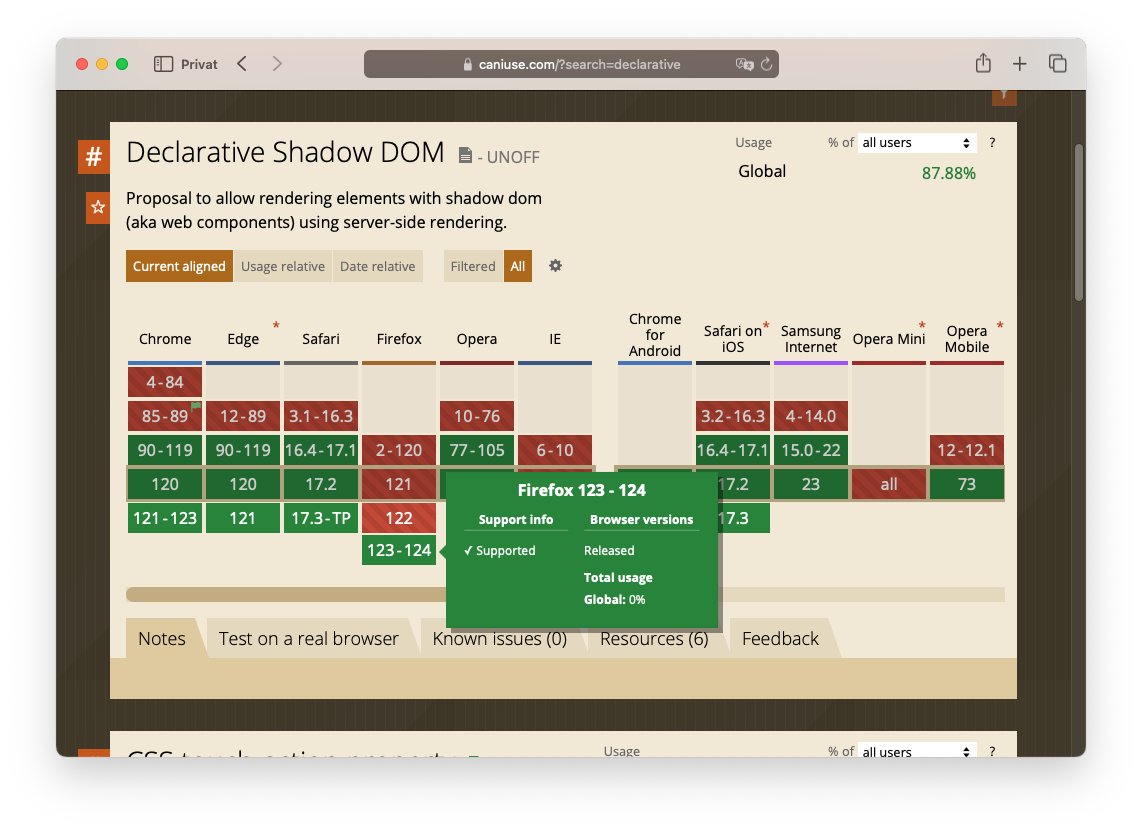1142x831 pixels.
Task: Select Opera 10-76 version cell
Action: point(476,416)
